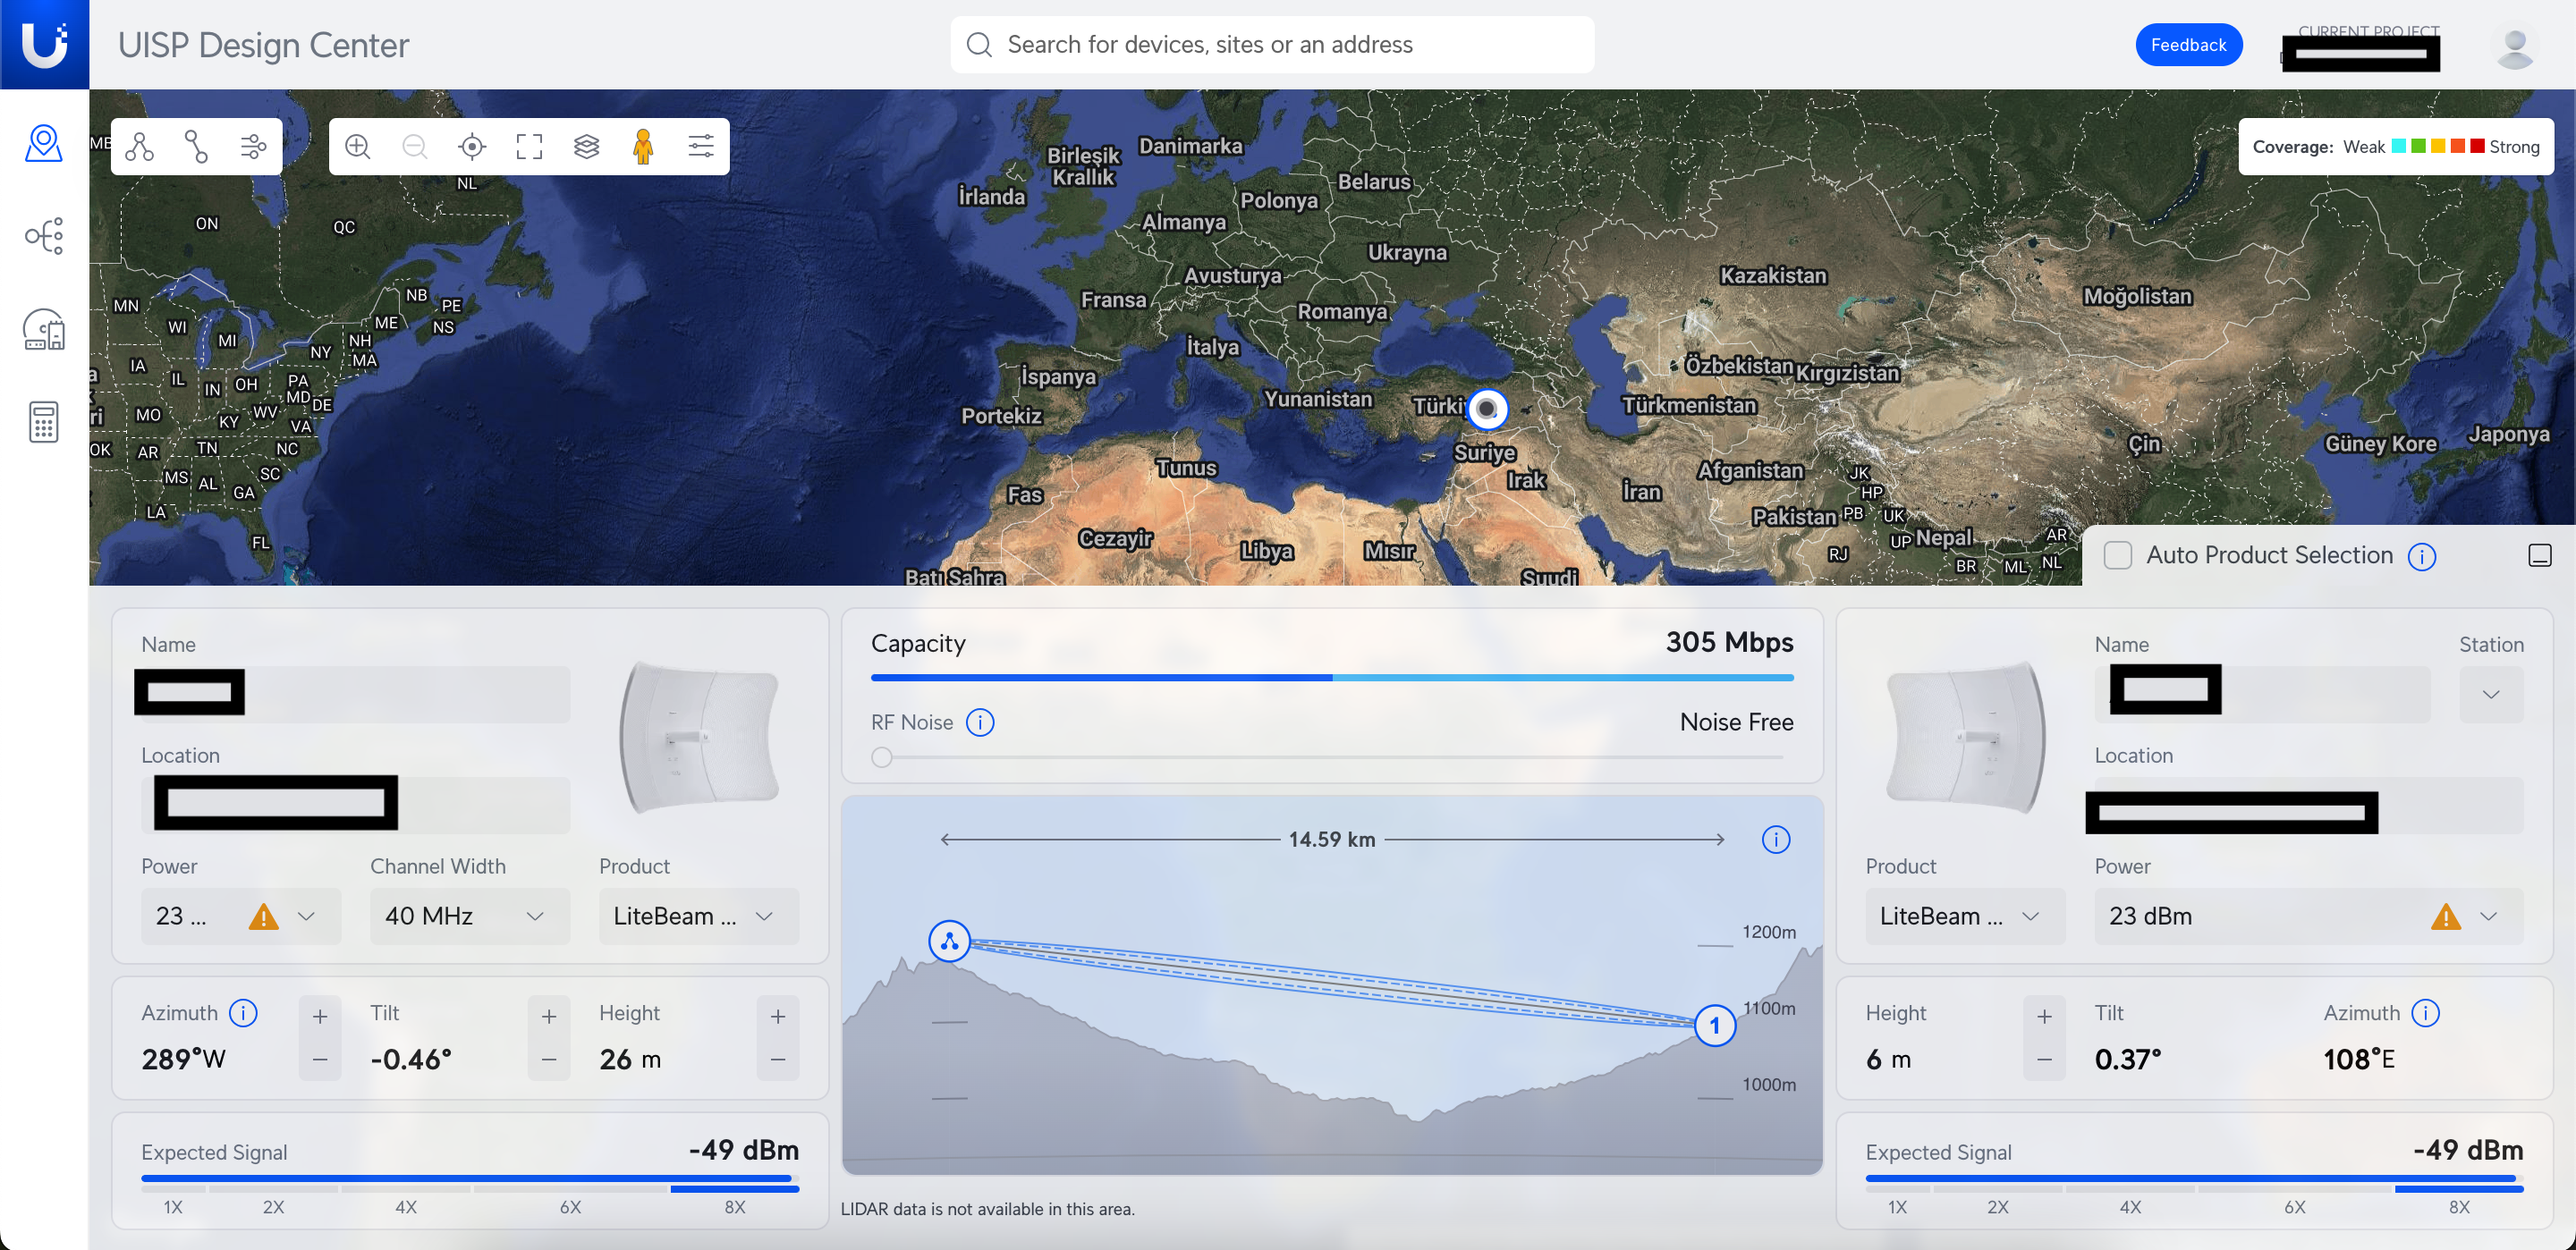
Task: Click the UISP Design Center title
Action: click(x=263, y=45)
